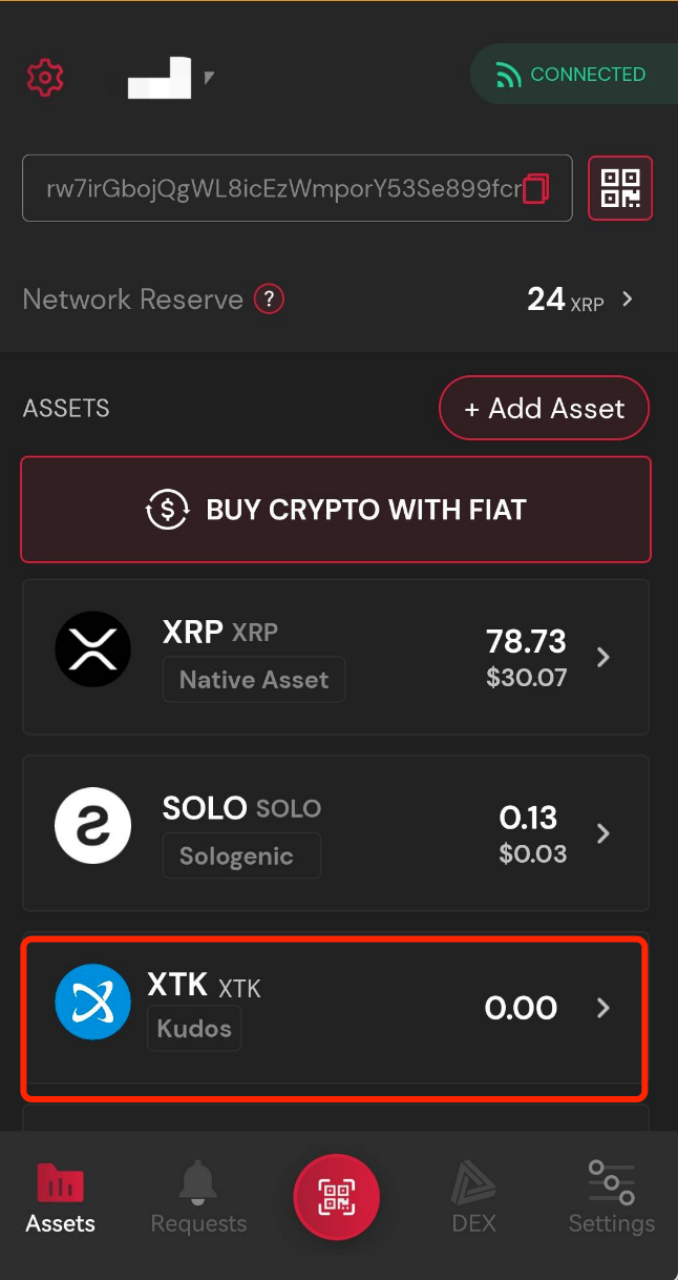Open settings via red gear icon
The image size is (678, 1280).
pos(45,77)
